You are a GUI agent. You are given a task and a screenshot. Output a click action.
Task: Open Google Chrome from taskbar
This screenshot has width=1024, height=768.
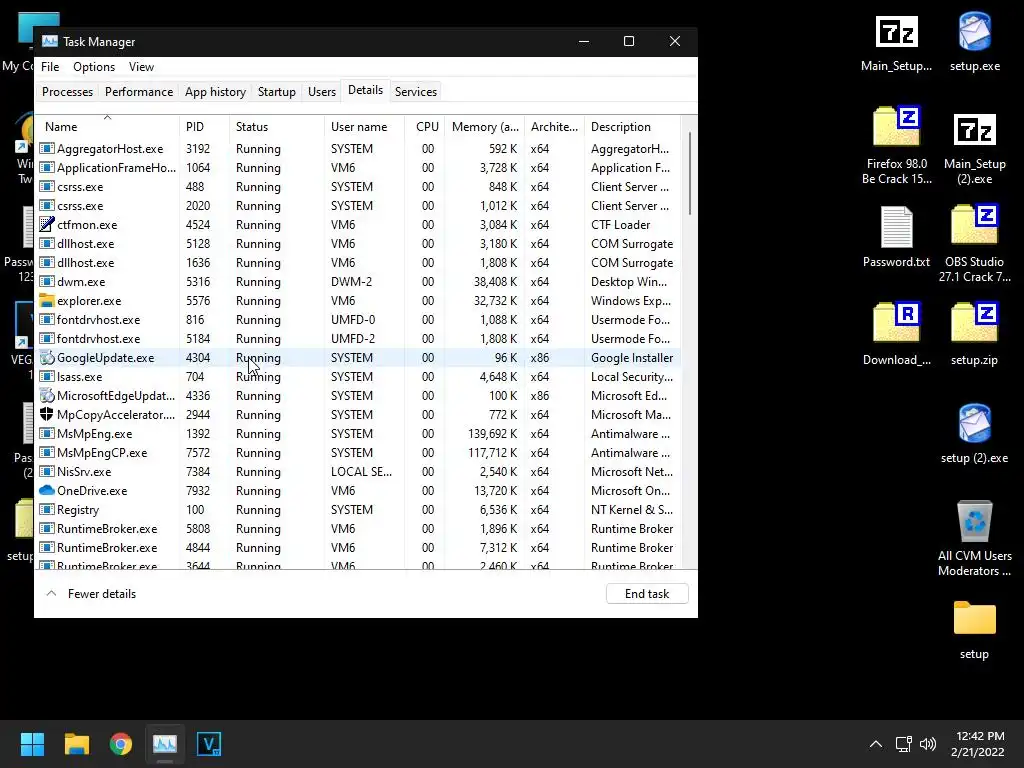121,744
